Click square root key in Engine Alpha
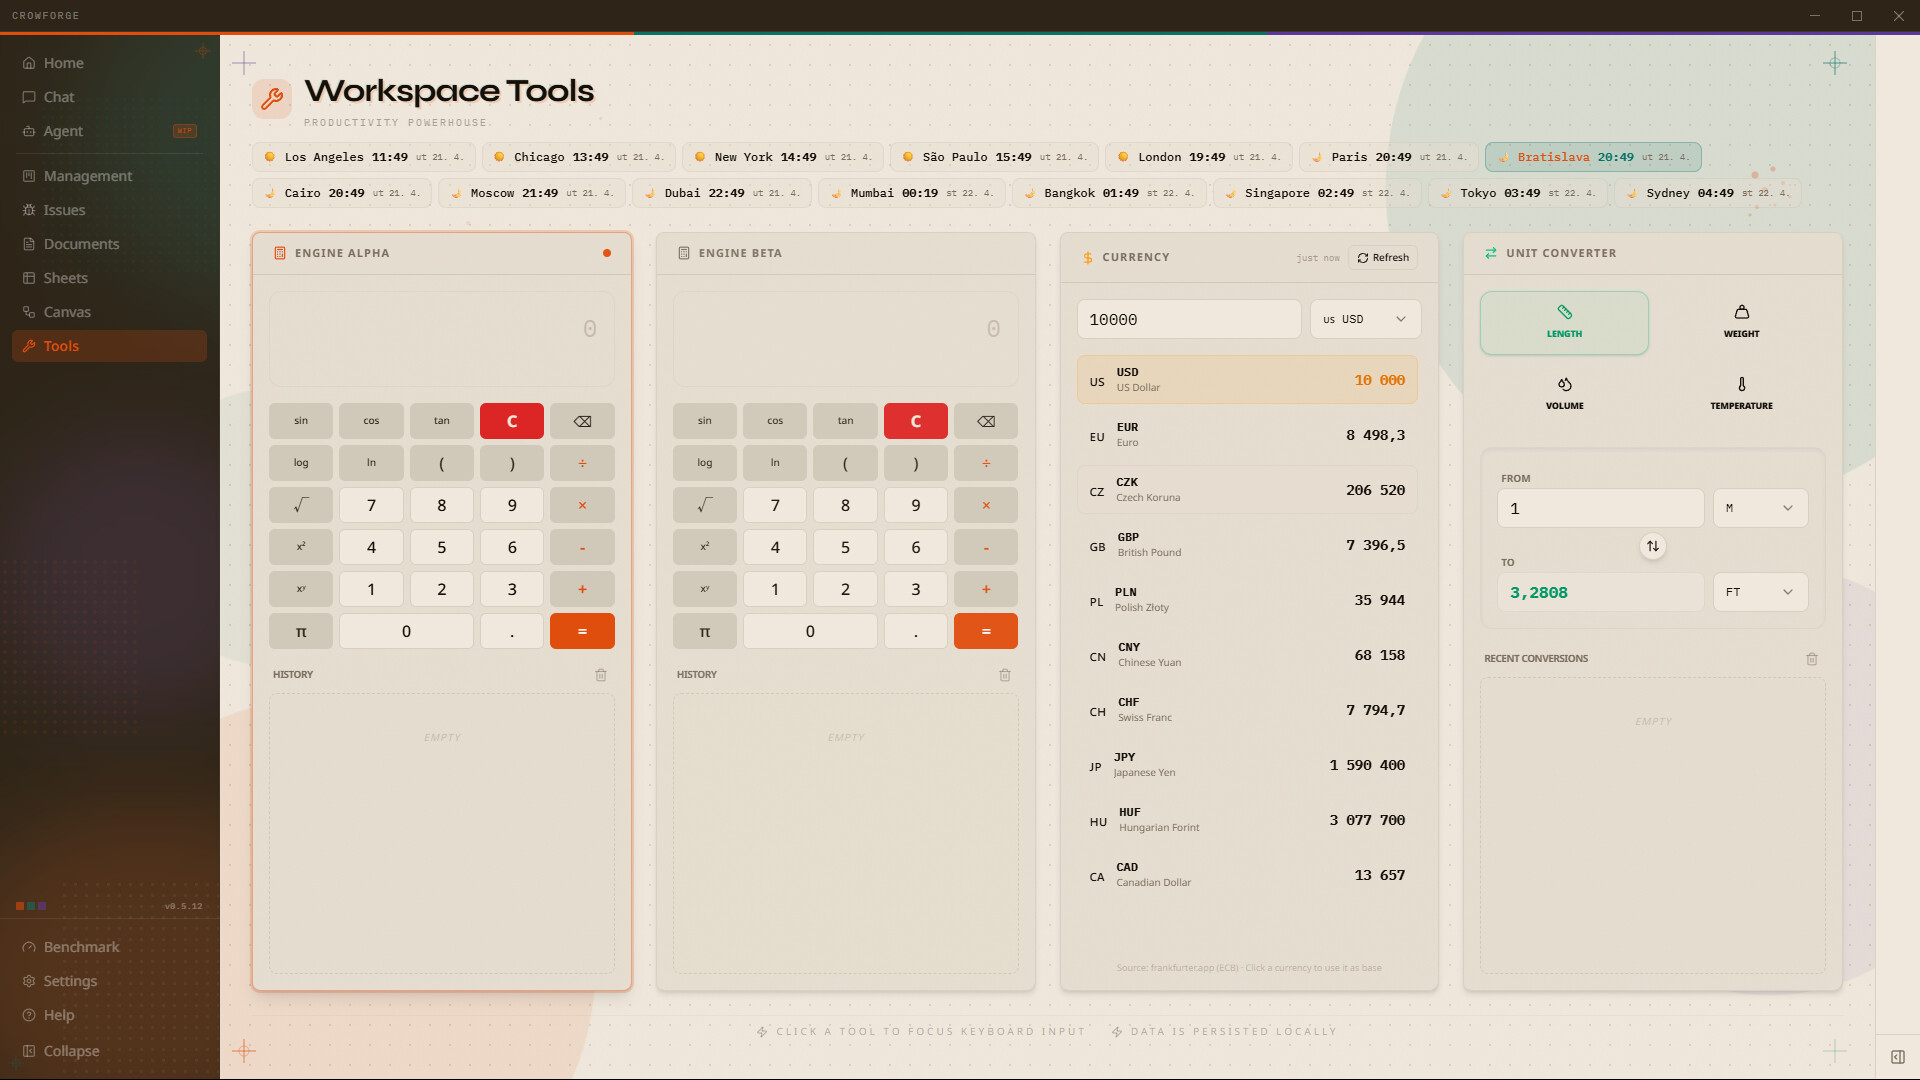This screenshot has width=1920, height=1080. 301,505
